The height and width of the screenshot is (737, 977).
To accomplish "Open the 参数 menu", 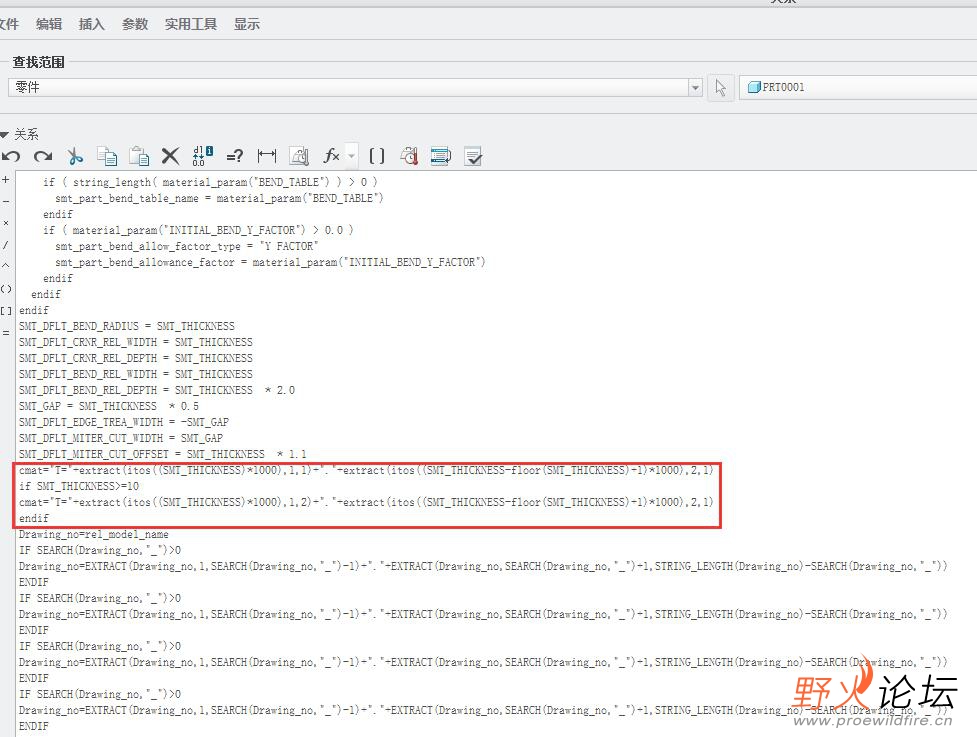I will (135, 24).
